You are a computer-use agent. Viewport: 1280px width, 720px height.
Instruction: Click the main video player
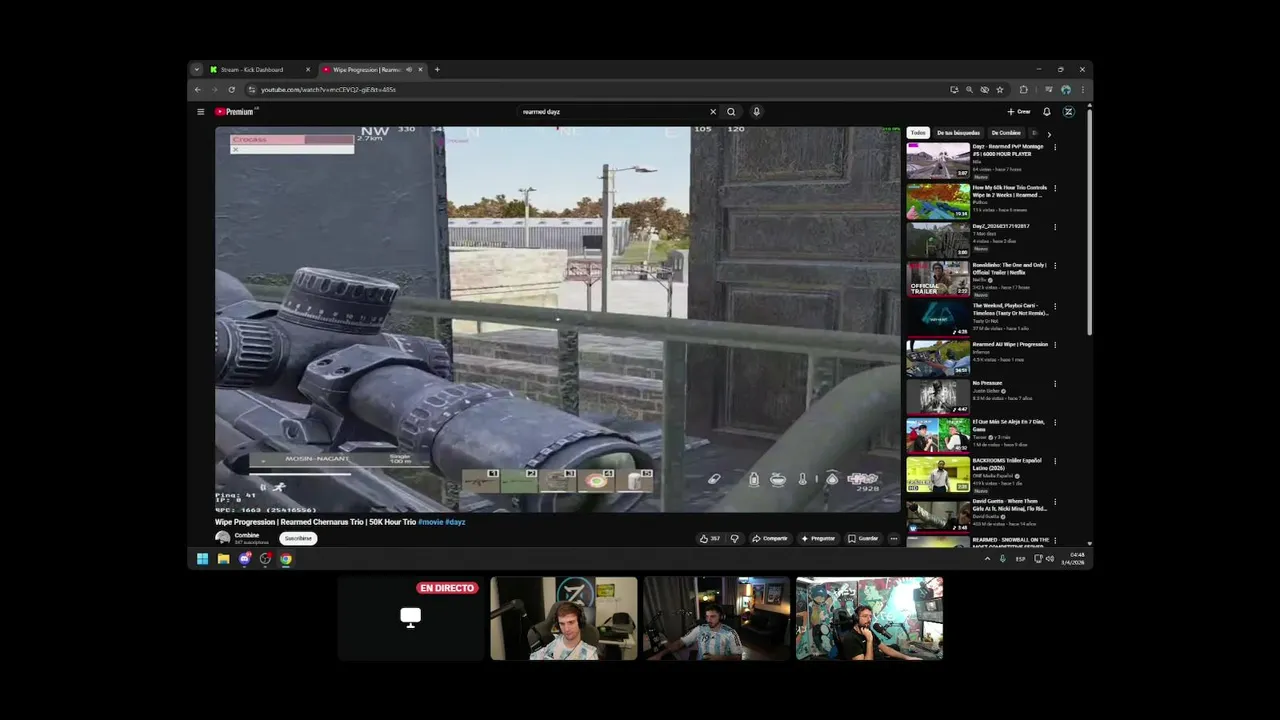(x=558, y=319)
